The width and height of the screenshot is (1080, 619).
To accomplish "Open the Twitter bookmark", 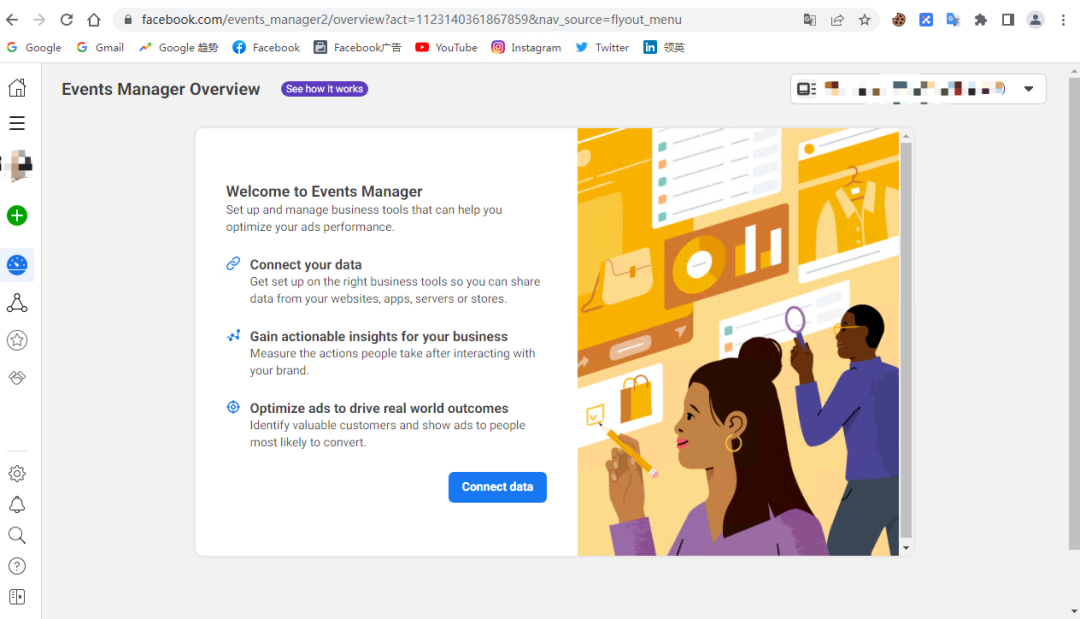I will (602, 48).
